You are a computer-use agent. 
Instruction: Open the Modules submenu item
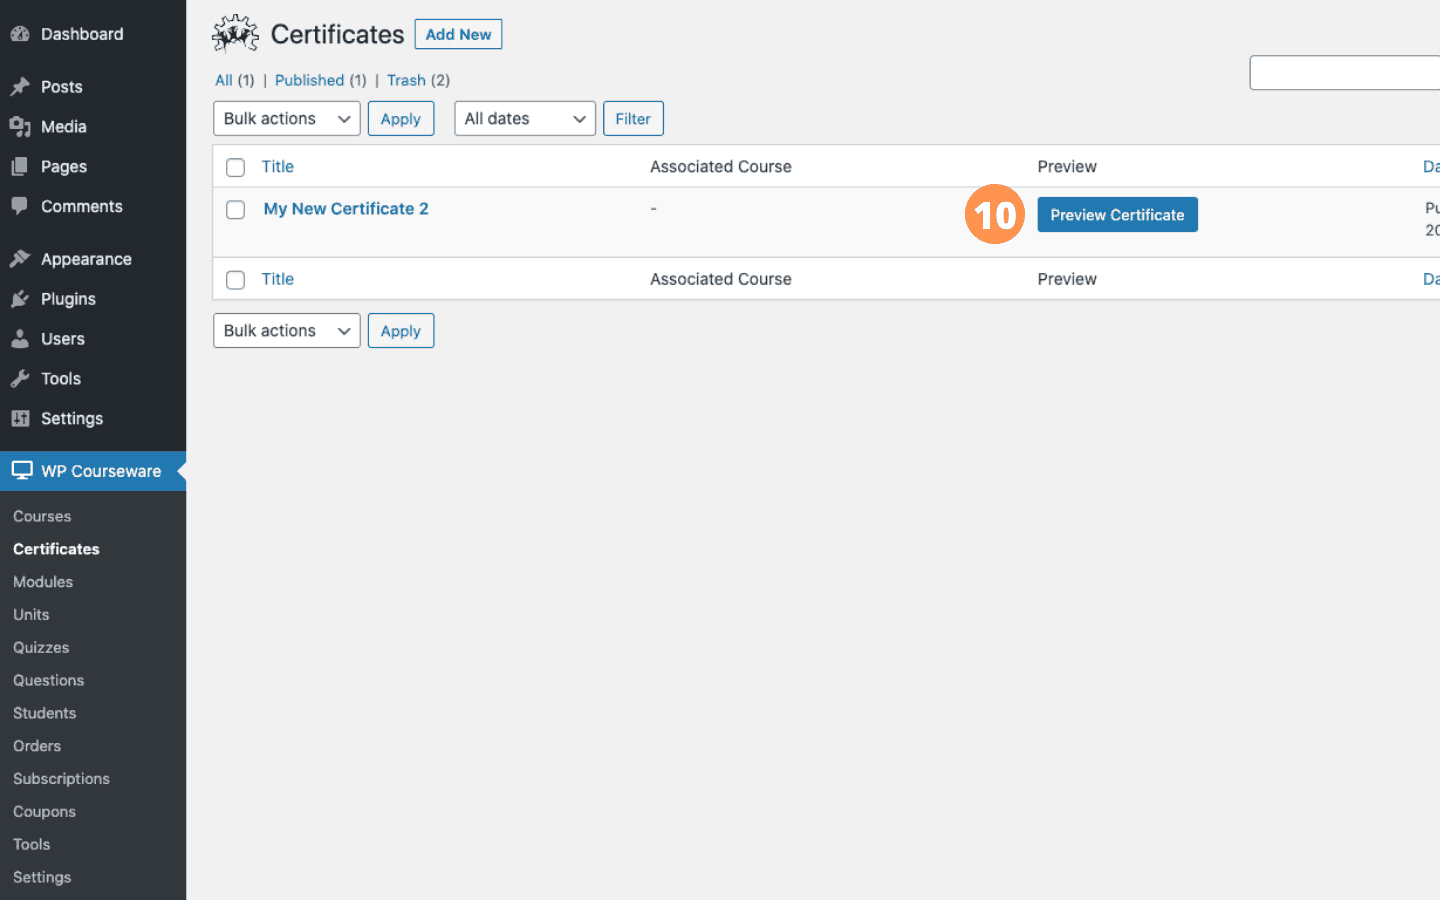click(x=43, y=582)
